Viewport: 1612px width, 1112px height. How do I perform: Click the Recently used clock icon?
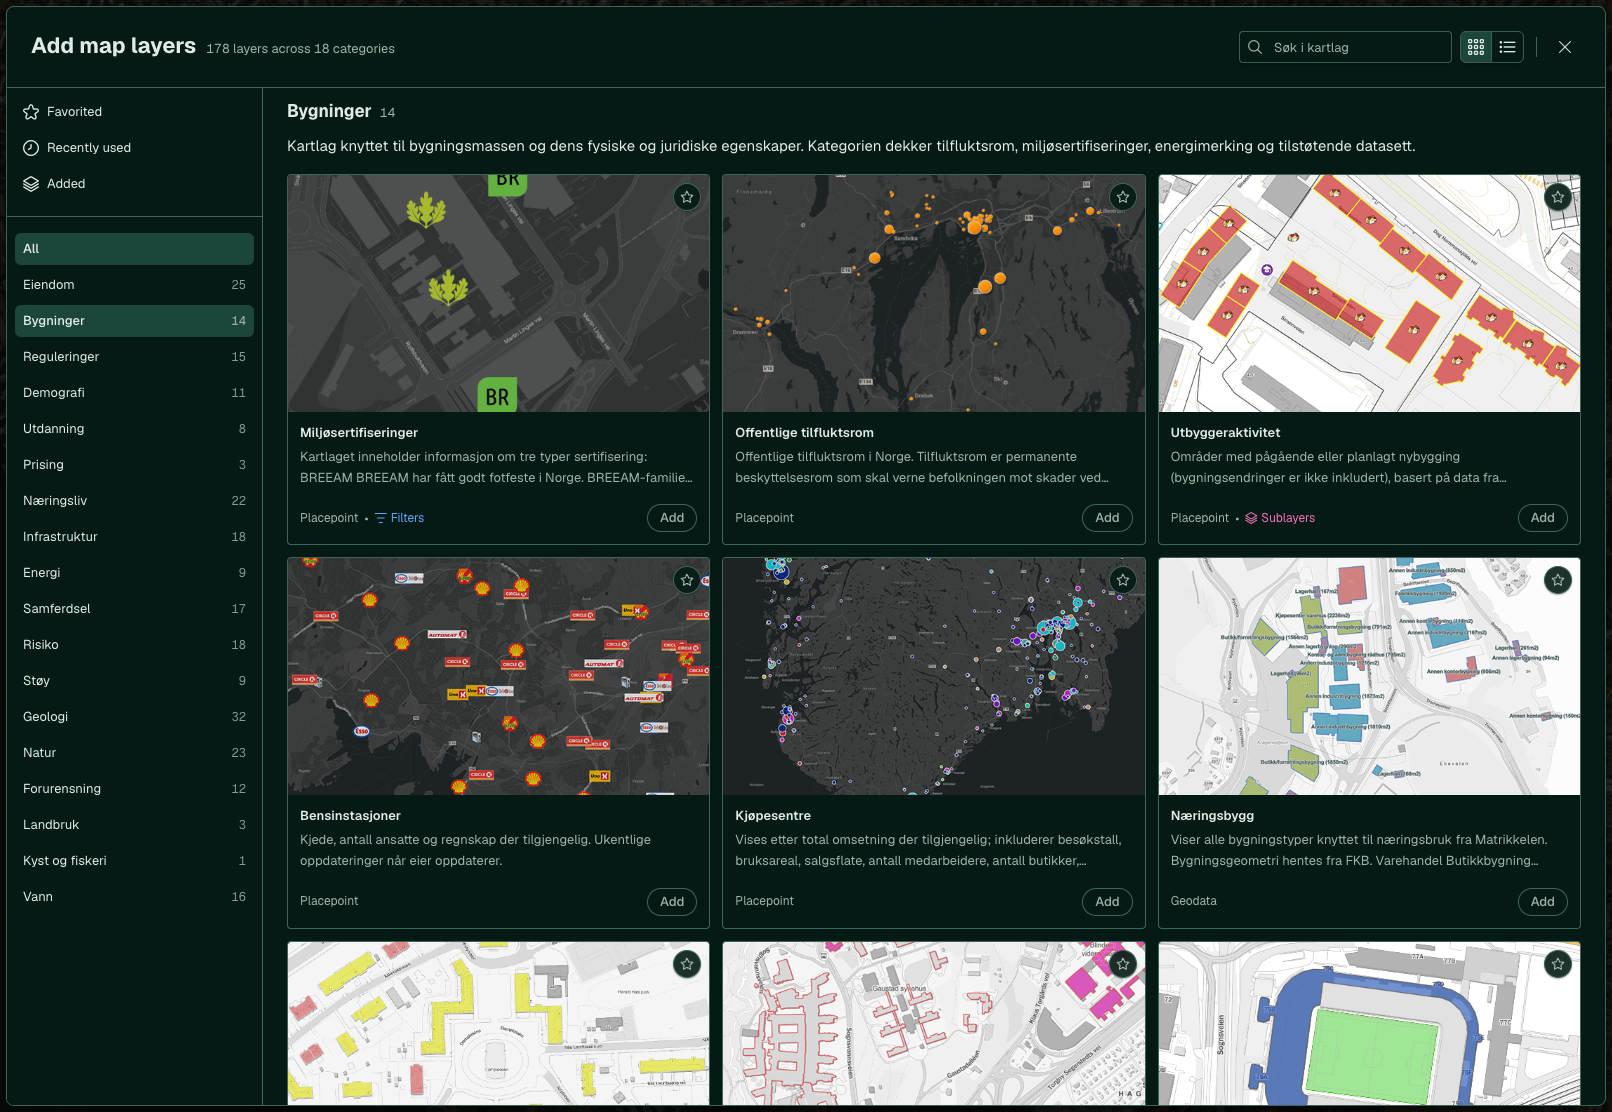pos(31,148)
